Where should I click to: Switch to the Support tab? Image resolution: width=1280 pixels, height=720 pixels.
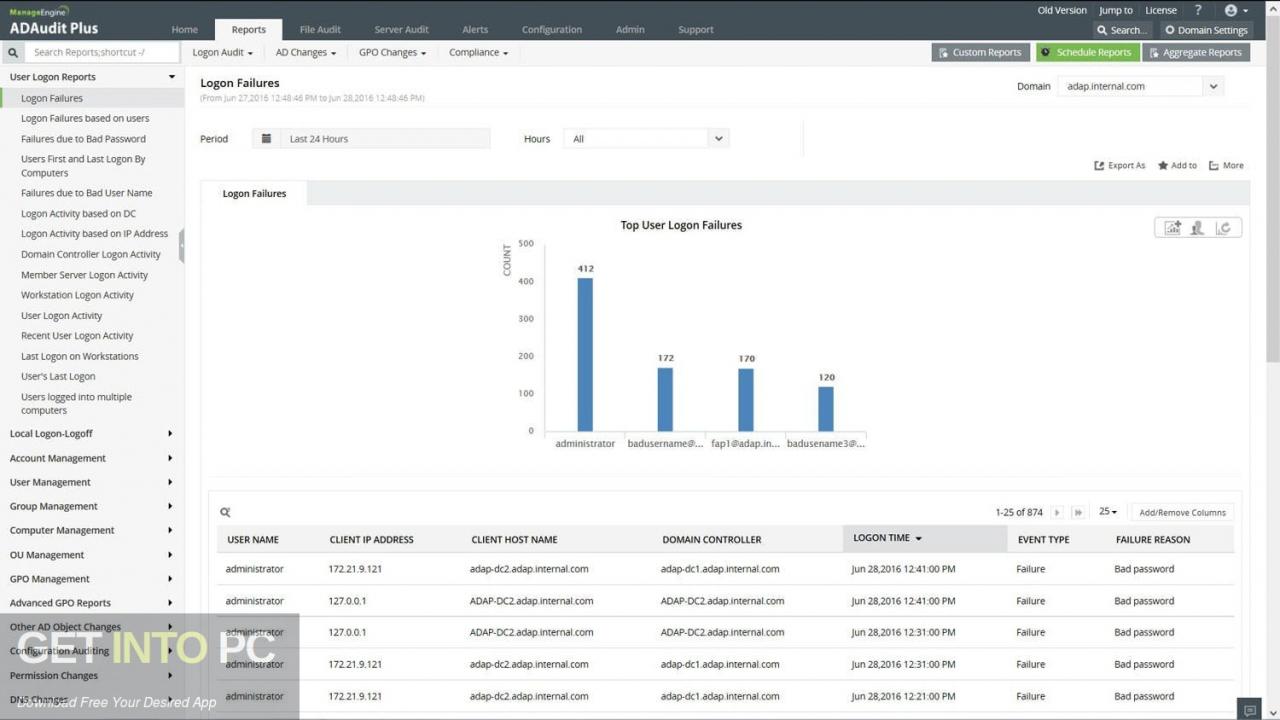(x=696, y=30)
